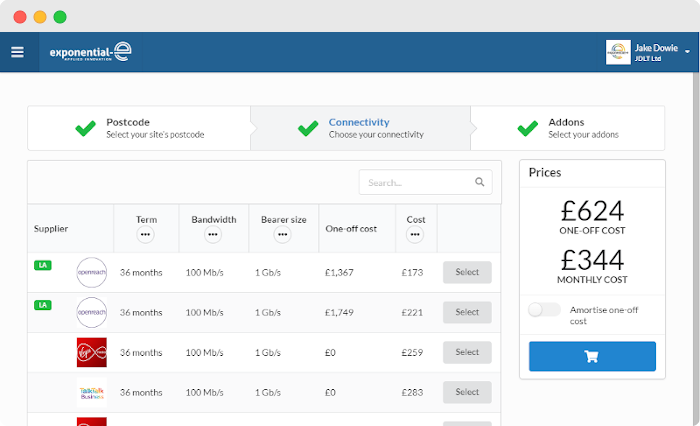This screenshot has width=700, height=426.
Task: Open the hamburger navigation menu
Action: point(17,52)
